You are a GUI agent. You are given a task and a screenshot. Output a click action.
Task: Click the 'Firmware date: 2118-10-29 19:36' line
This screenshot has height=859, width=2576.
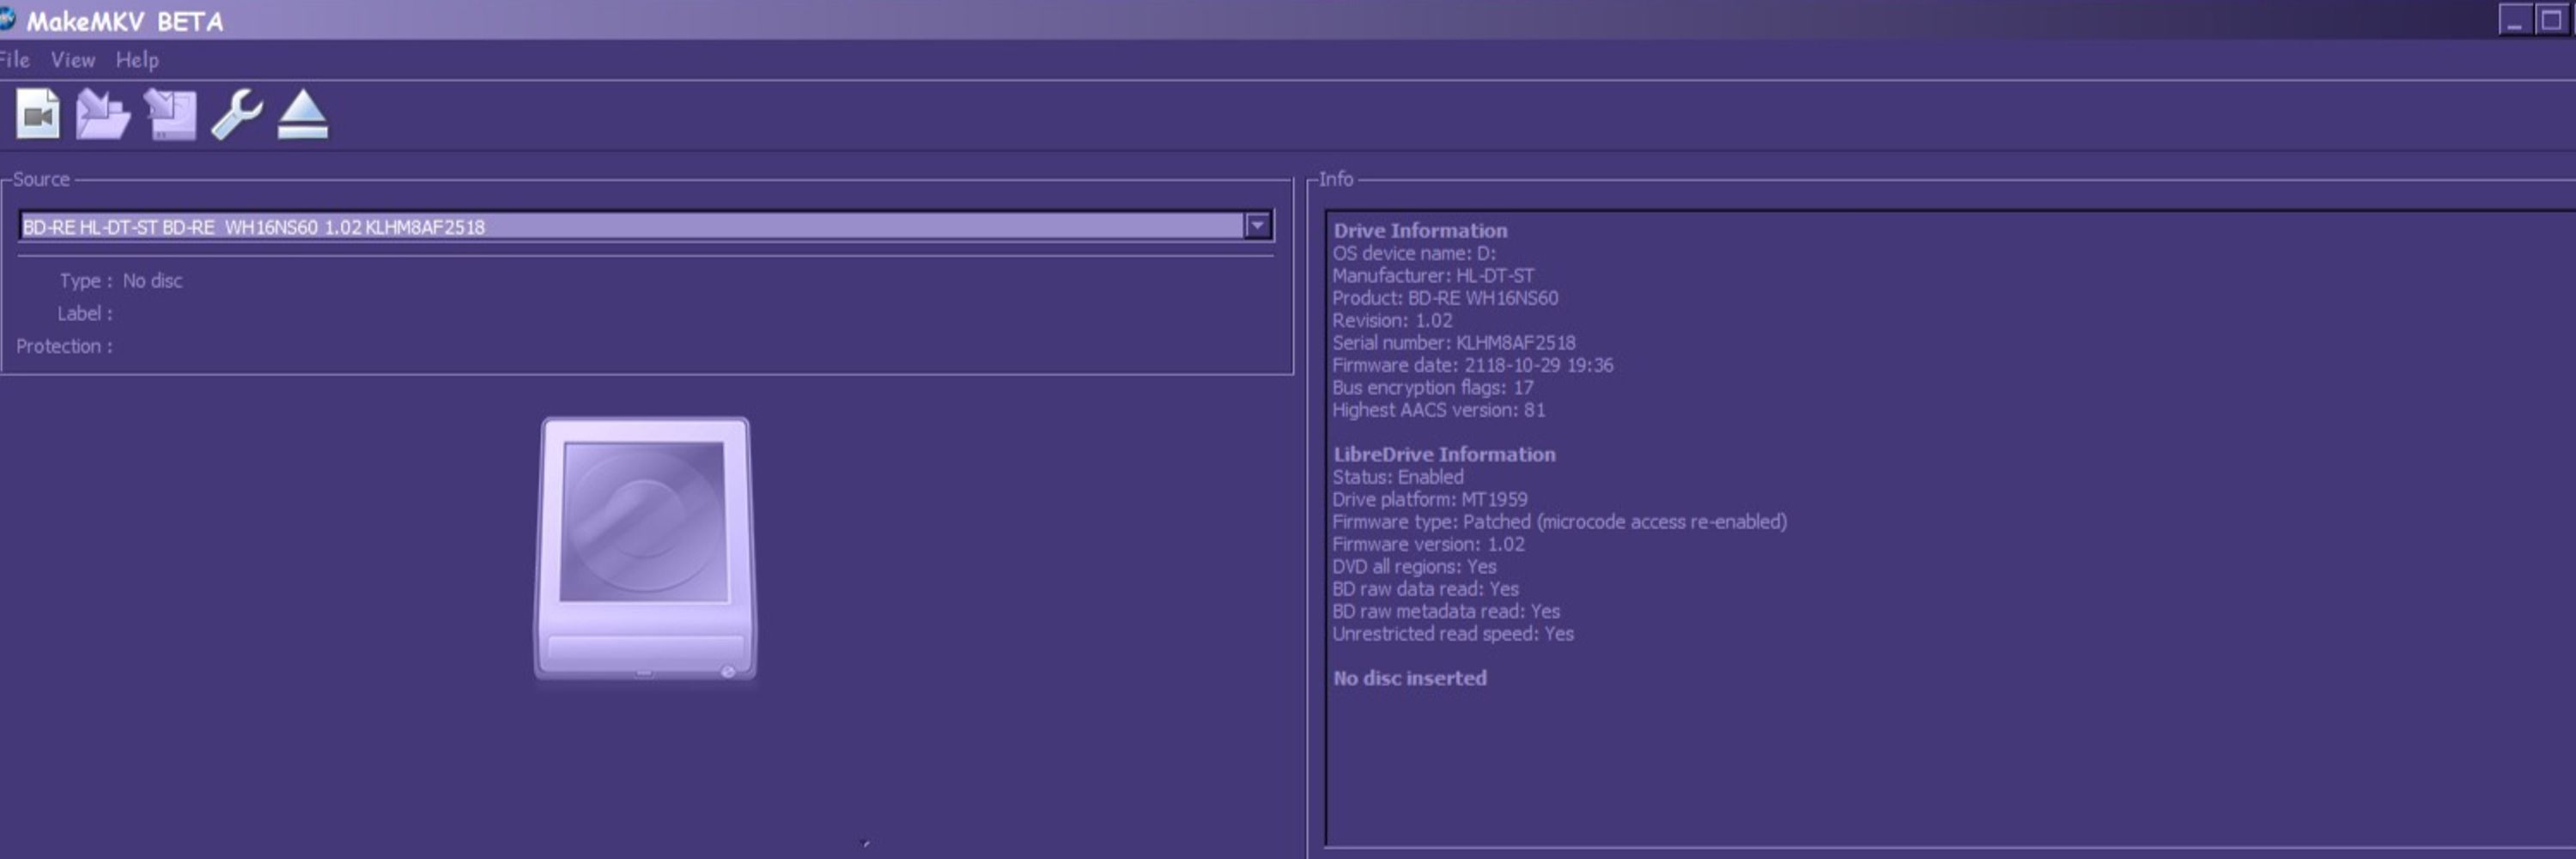1472,365
